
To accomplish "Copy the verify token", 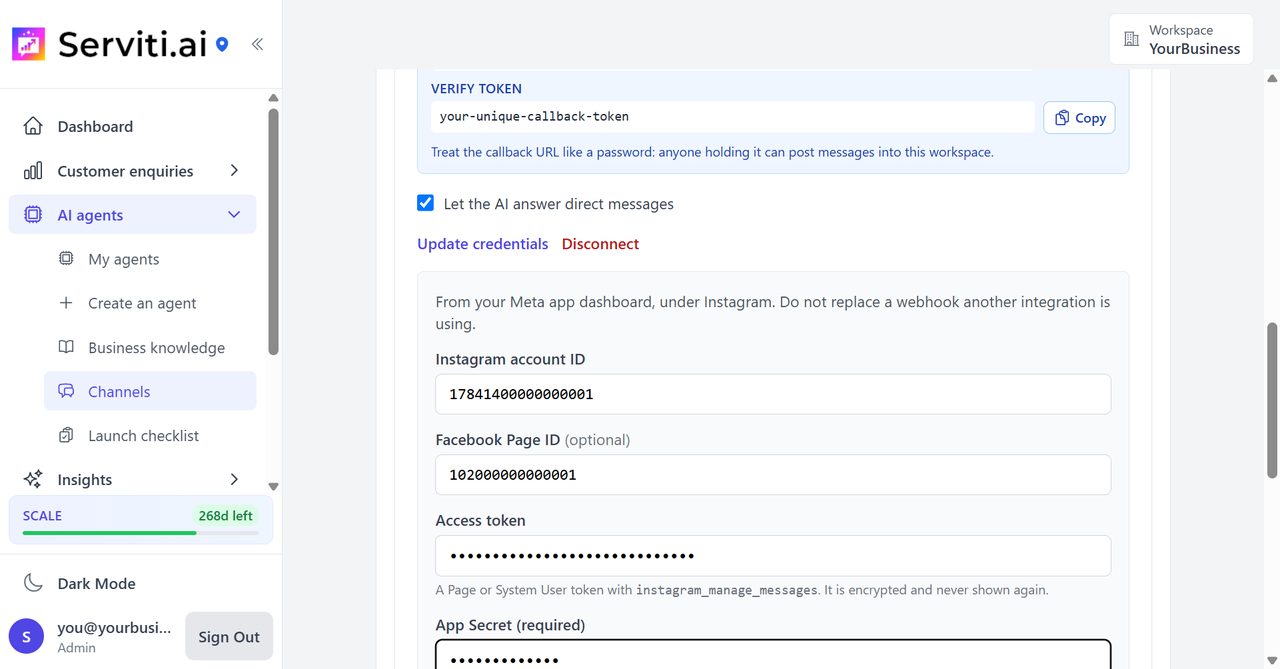I will [x=1079, y=117].
